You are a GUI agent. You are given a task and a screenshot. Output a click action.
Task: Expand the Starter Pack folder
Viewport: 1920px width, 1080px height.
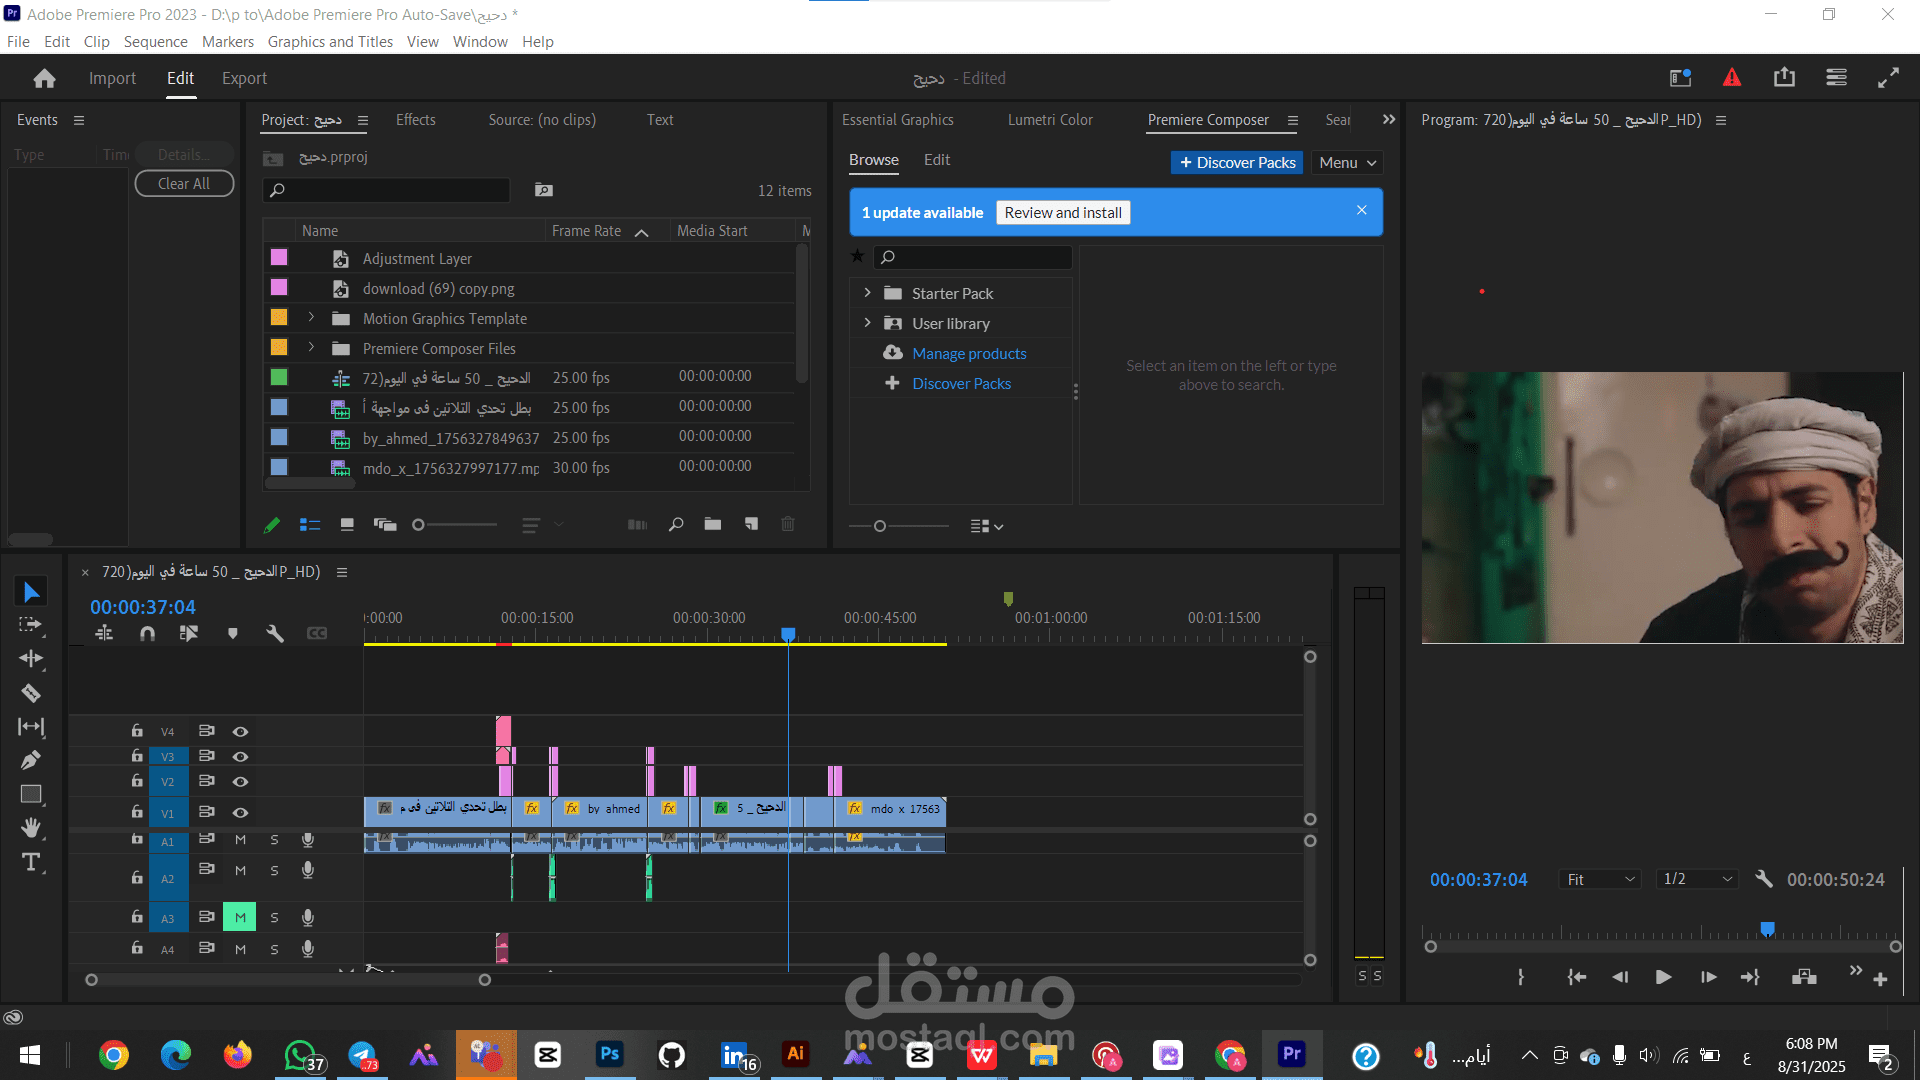tap(867, 292)
